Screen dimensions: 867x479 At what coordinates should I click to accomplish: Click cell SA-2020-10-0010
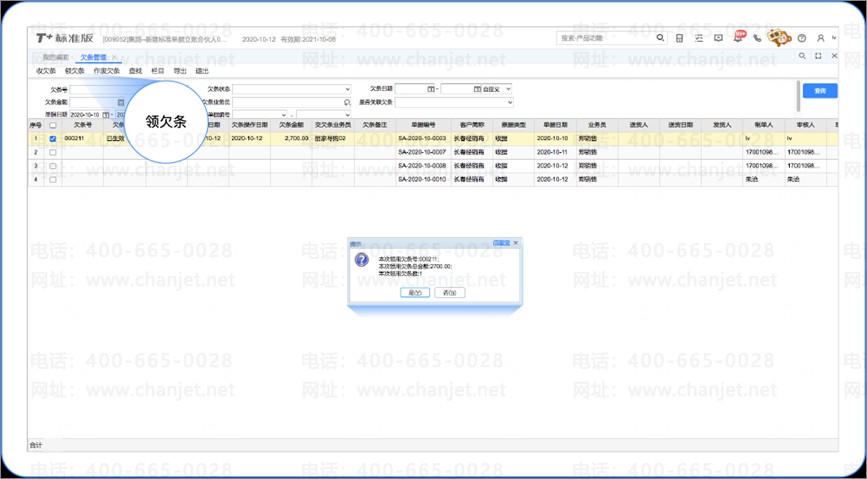coord(424,179)
